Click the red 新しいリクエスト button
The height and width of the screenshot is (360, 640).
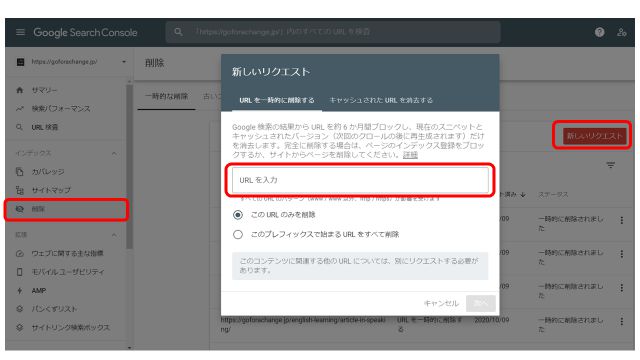click(x=594, y=136)
